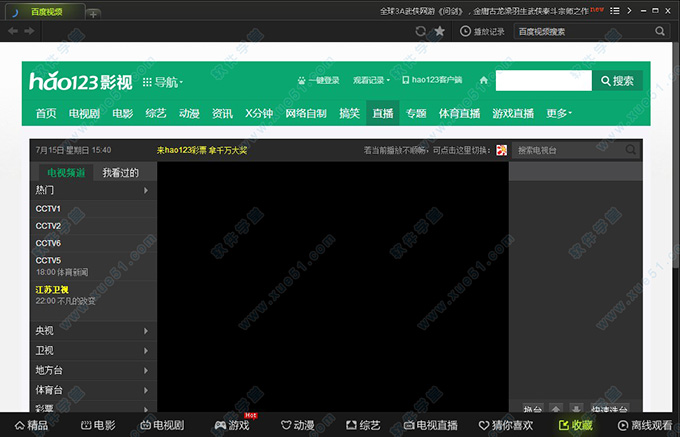Expand the 热门 channel group
Image resolution: width=680 pixels, height=437 pixels.
(93, 190)
